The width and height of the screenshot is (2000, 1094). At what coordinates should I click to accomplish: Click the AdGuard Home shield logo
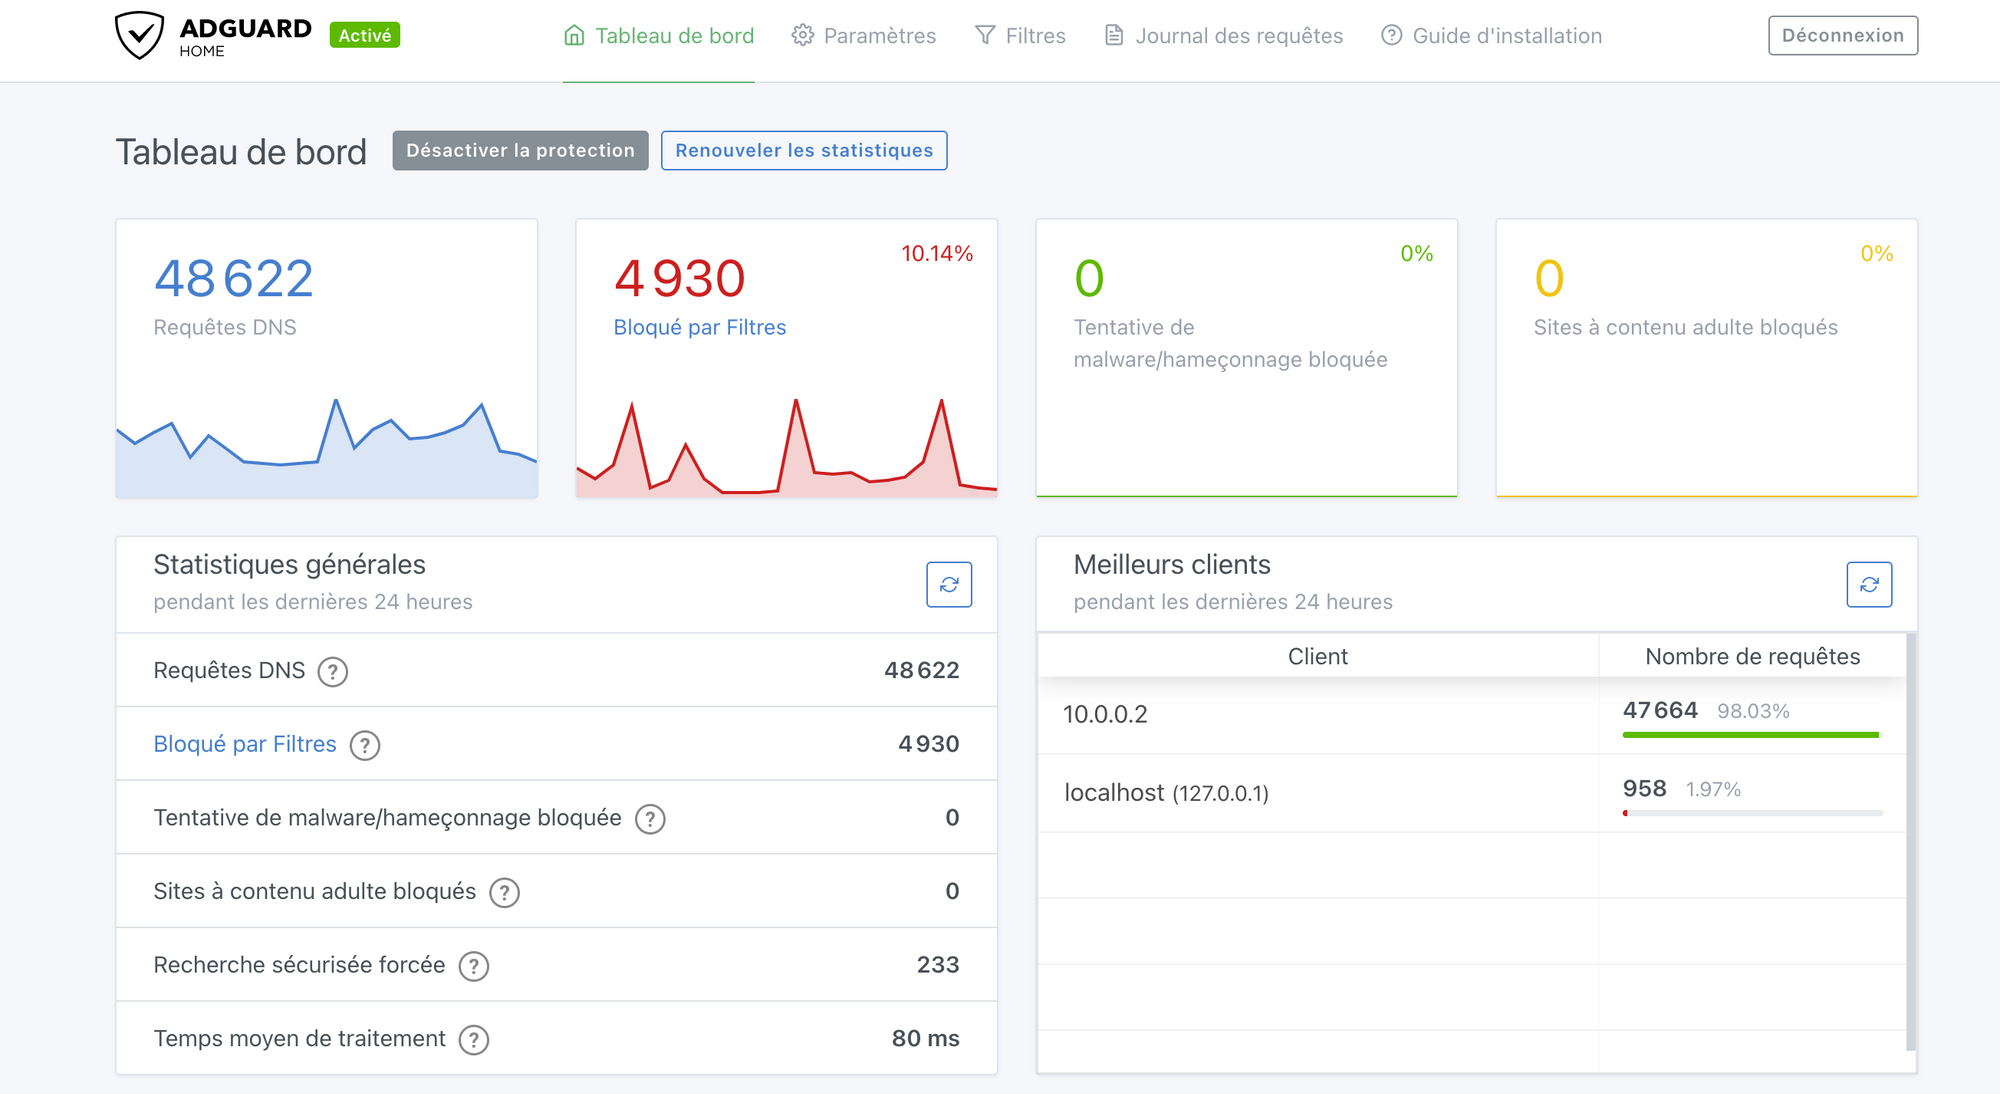139,35
